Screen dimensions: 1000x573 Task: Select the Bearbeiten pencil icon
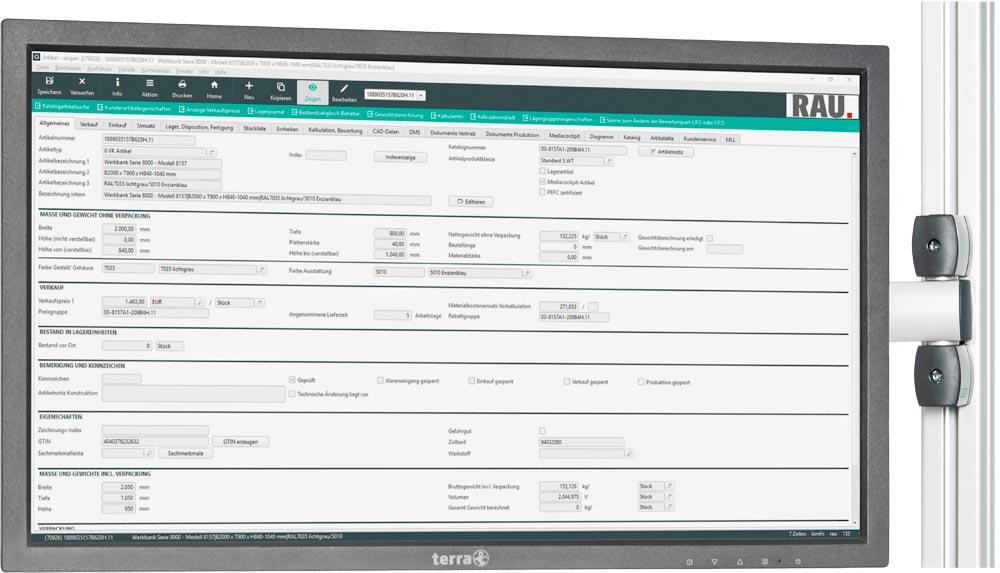tap(344, 90)
